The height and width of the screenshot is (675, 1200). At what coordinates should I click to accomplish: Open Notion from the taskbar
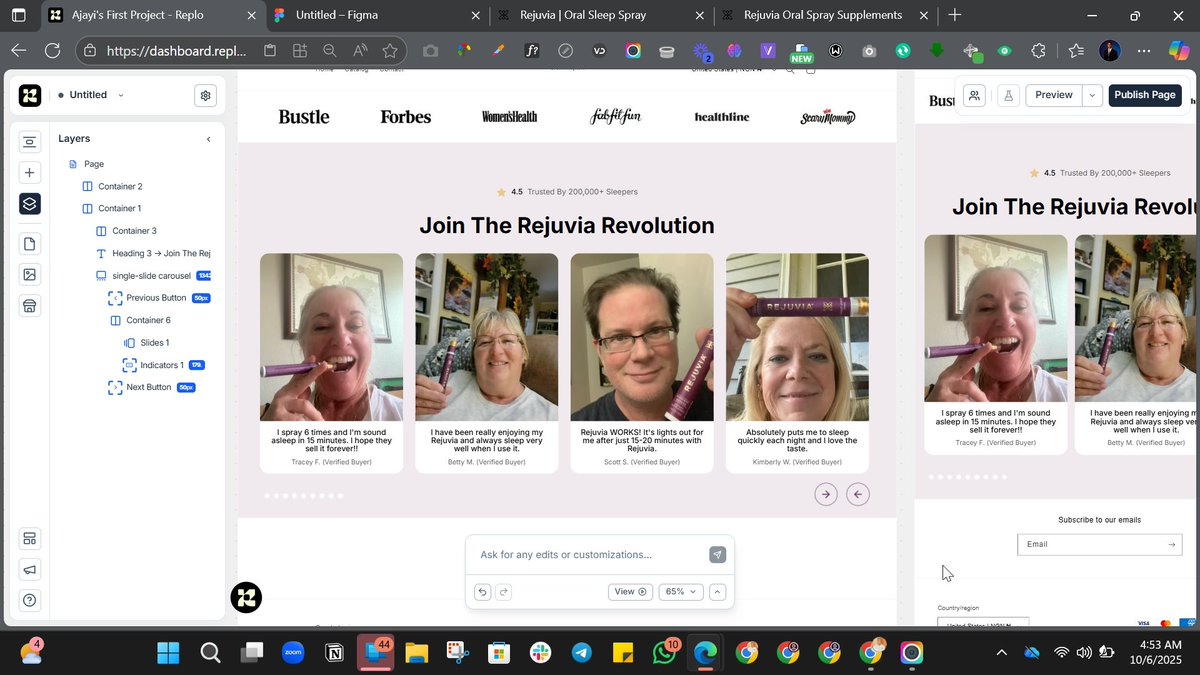[x=334, y=653]
